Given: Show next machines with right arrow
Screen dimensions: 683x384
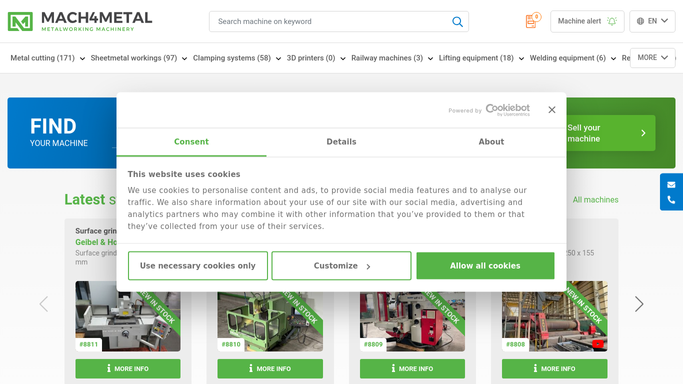Looking at the screenshot, I should pos(639,304).
